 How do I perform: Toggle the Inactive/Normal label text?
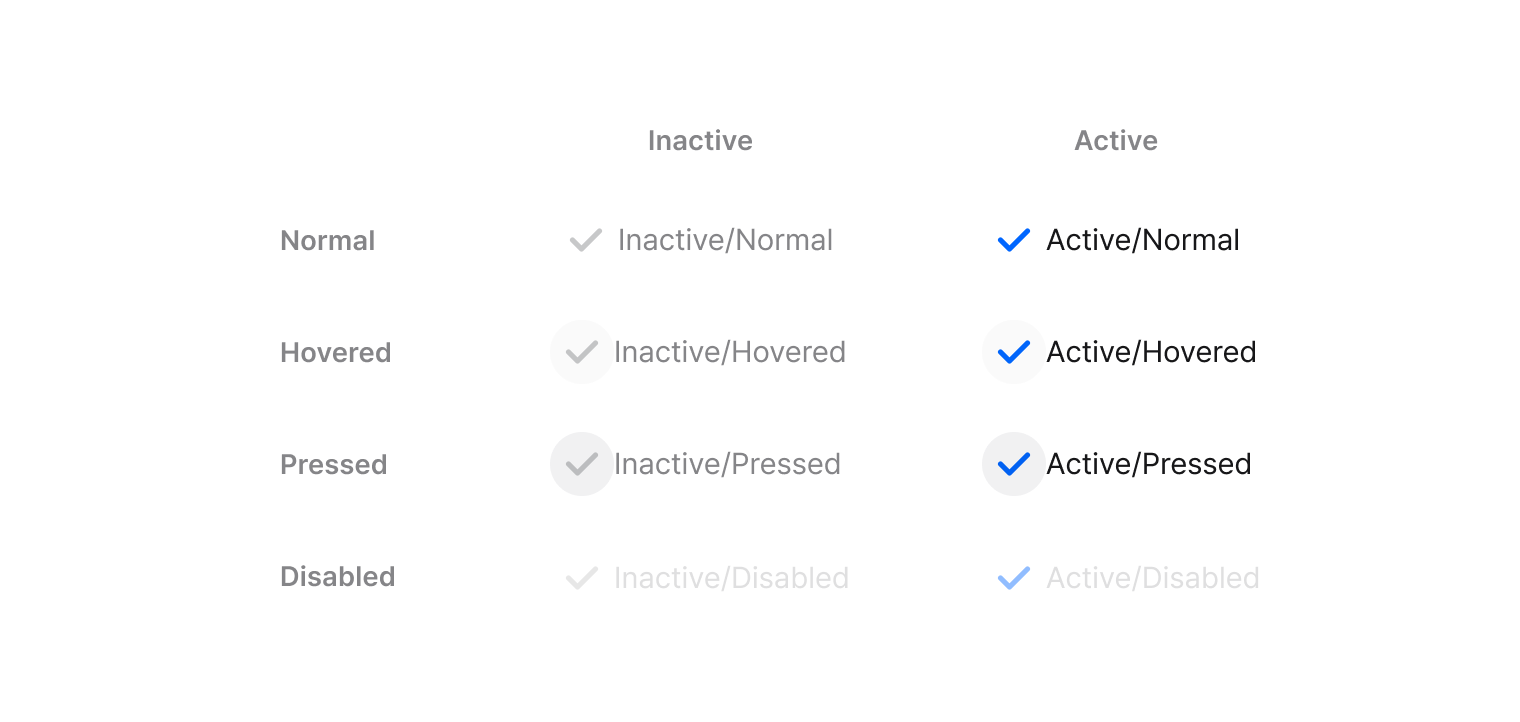(725, 241)
